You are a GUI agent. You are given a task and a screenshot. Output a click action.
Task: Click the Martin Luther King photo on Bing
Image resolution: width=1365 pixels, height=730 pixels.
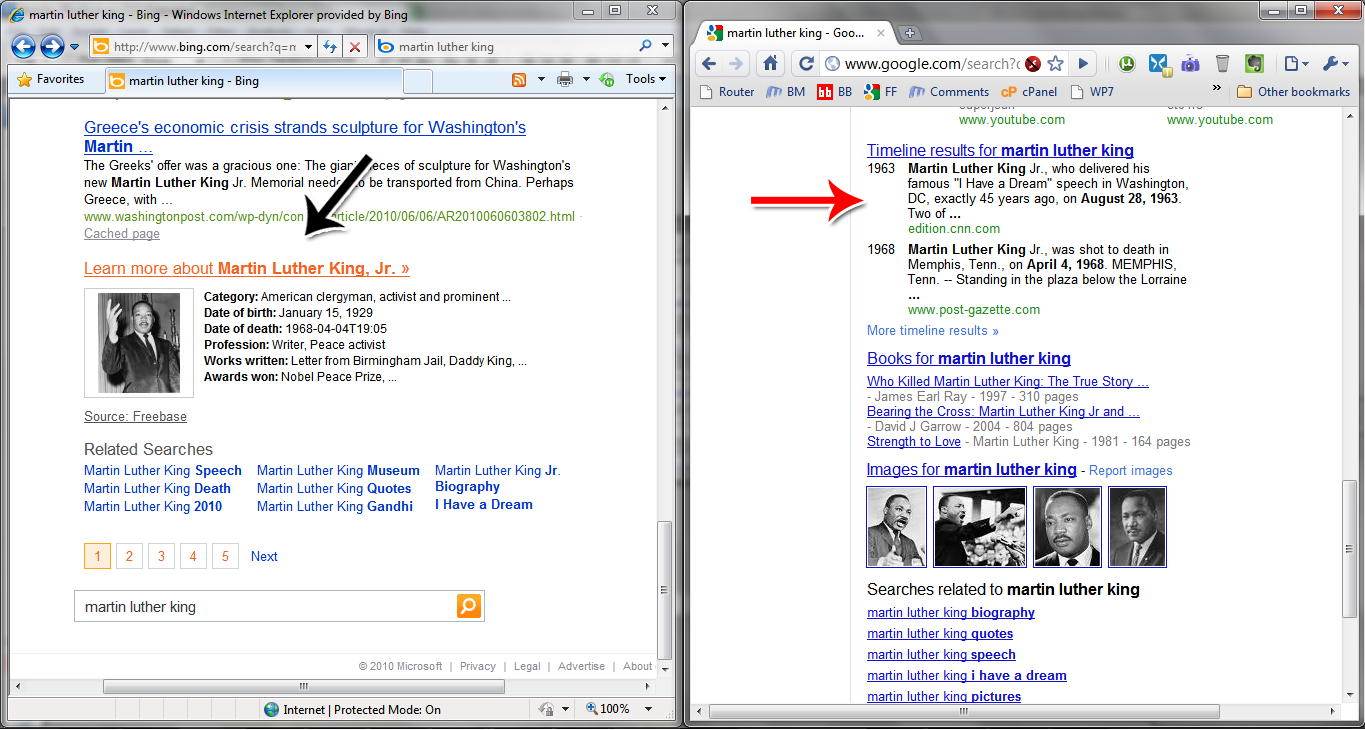(x=139, y=343)
